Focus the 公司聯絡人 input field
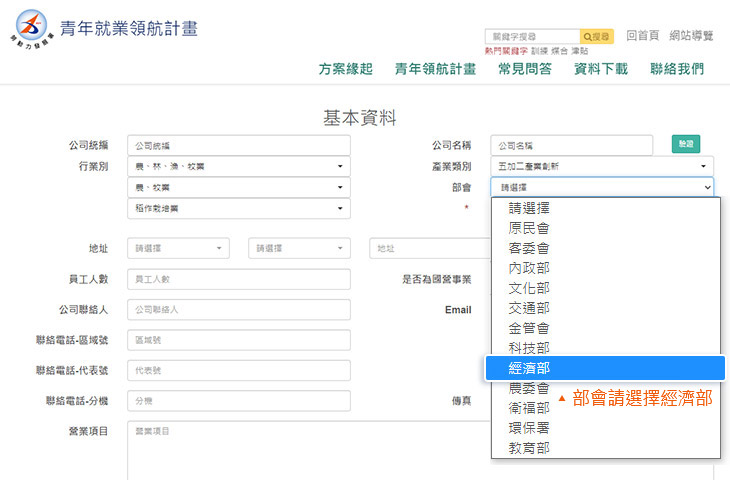Screen dimensions: 730x480 [239, 309]
